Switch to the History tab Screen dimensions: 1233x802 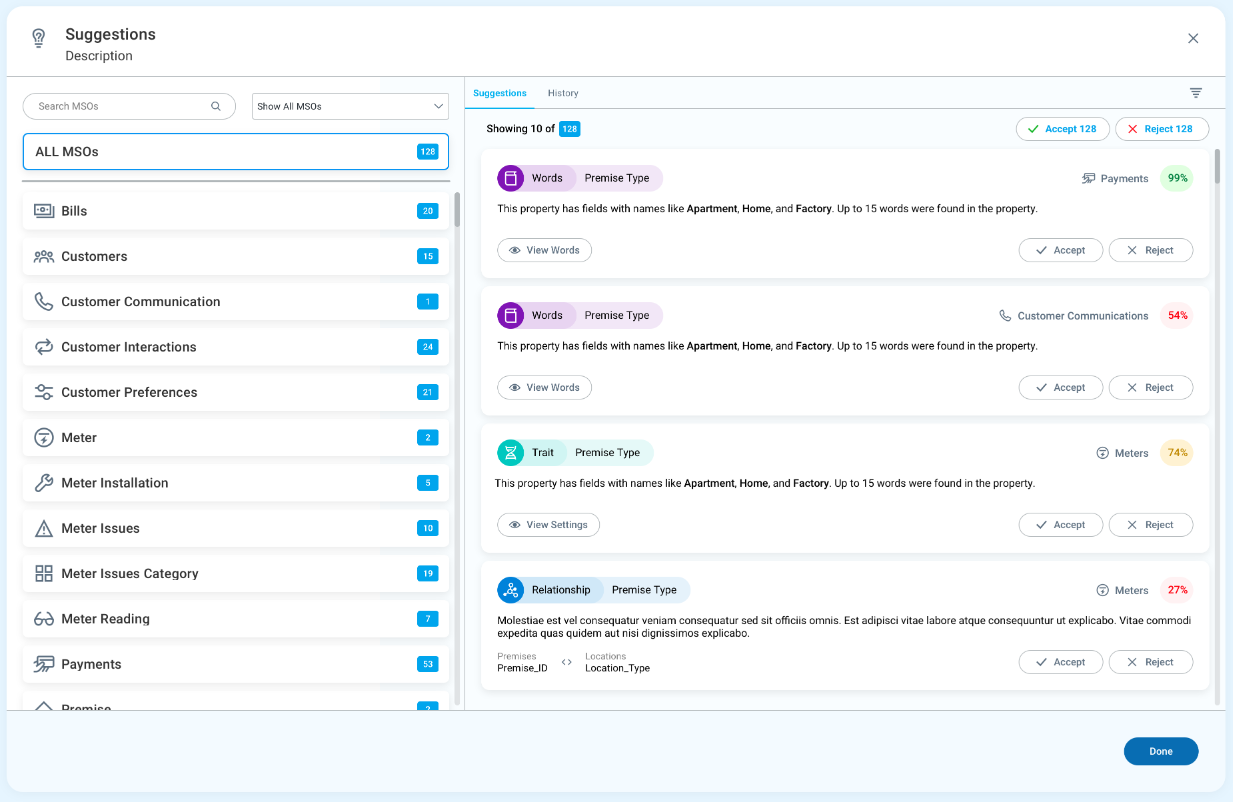(x=563, y=93)
